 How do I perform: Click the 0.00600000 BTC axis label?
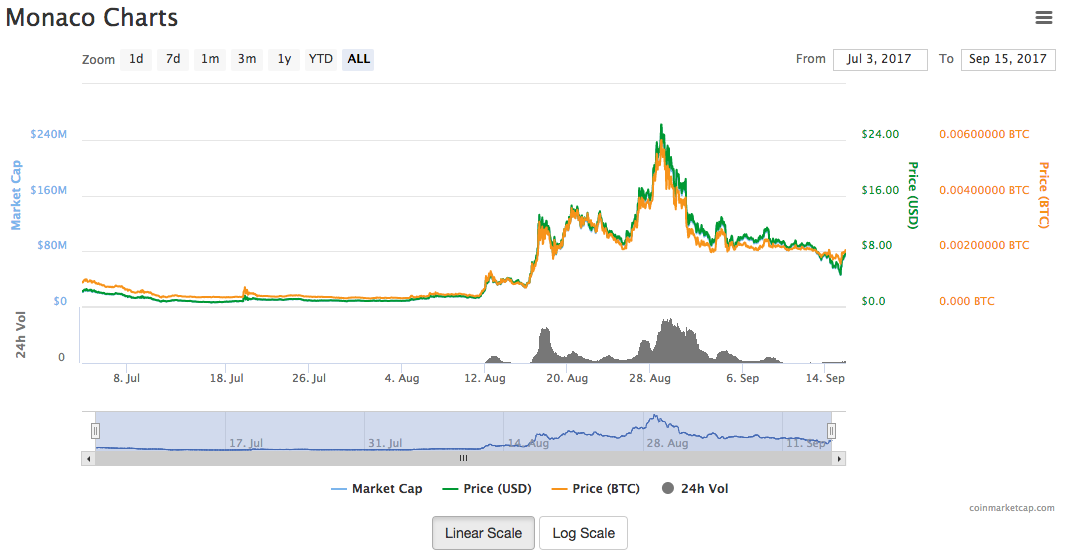tap(984, 134)
